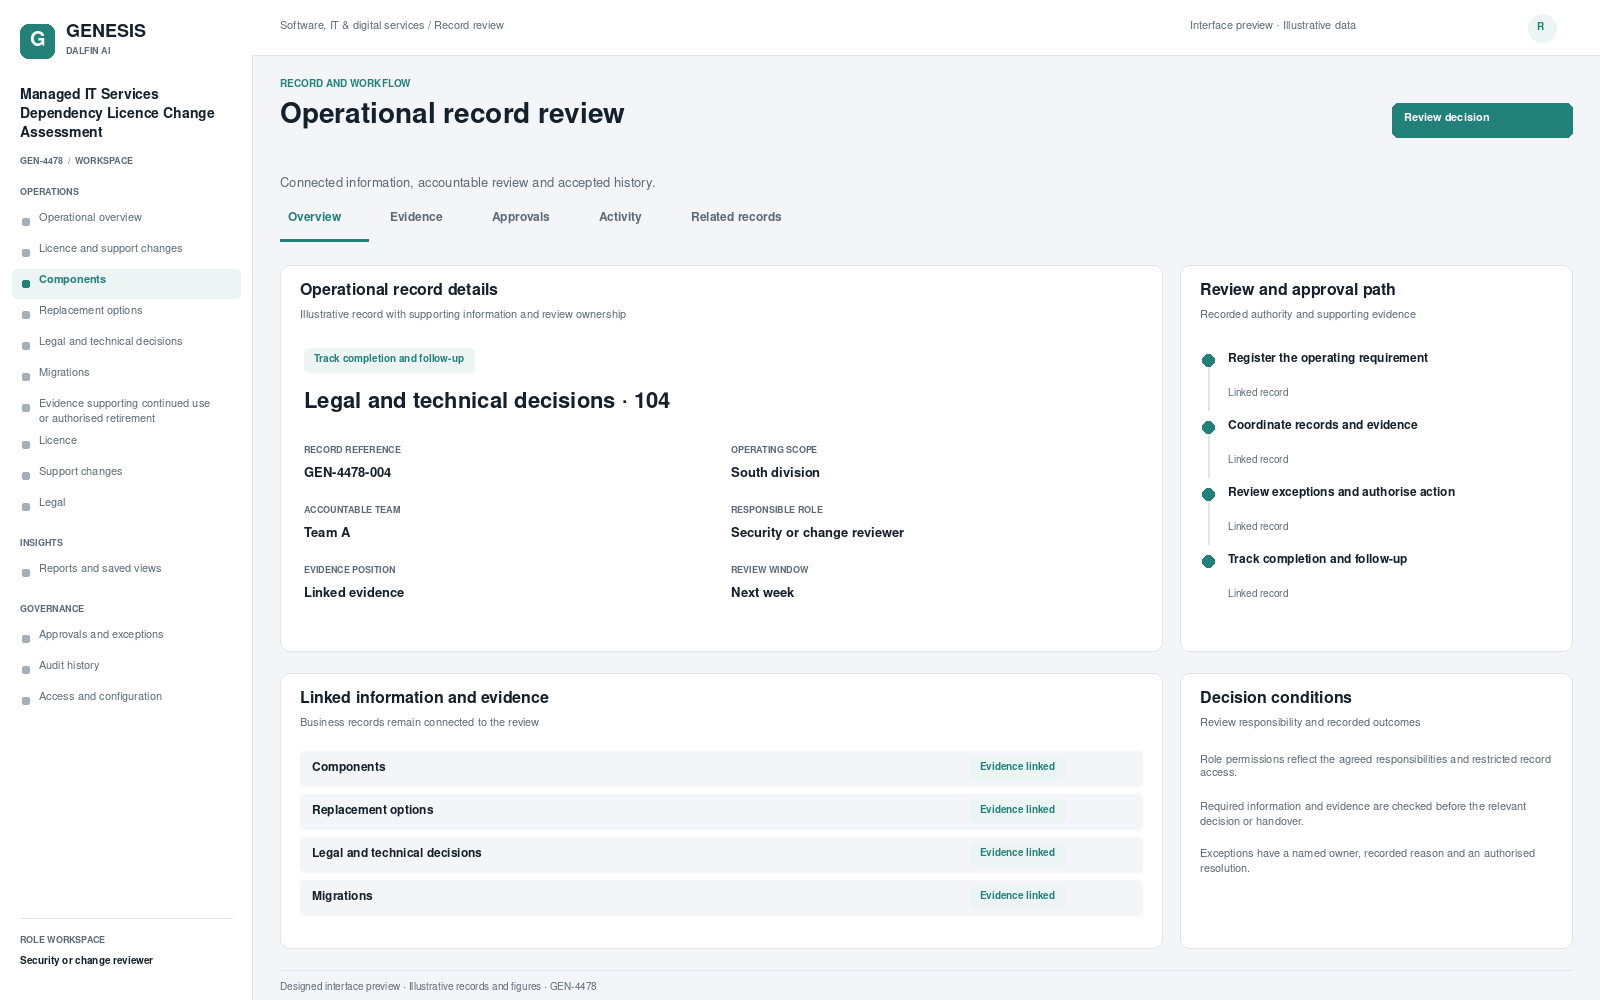Click Security or change reviewer role workspace

(x=86, y=961)
